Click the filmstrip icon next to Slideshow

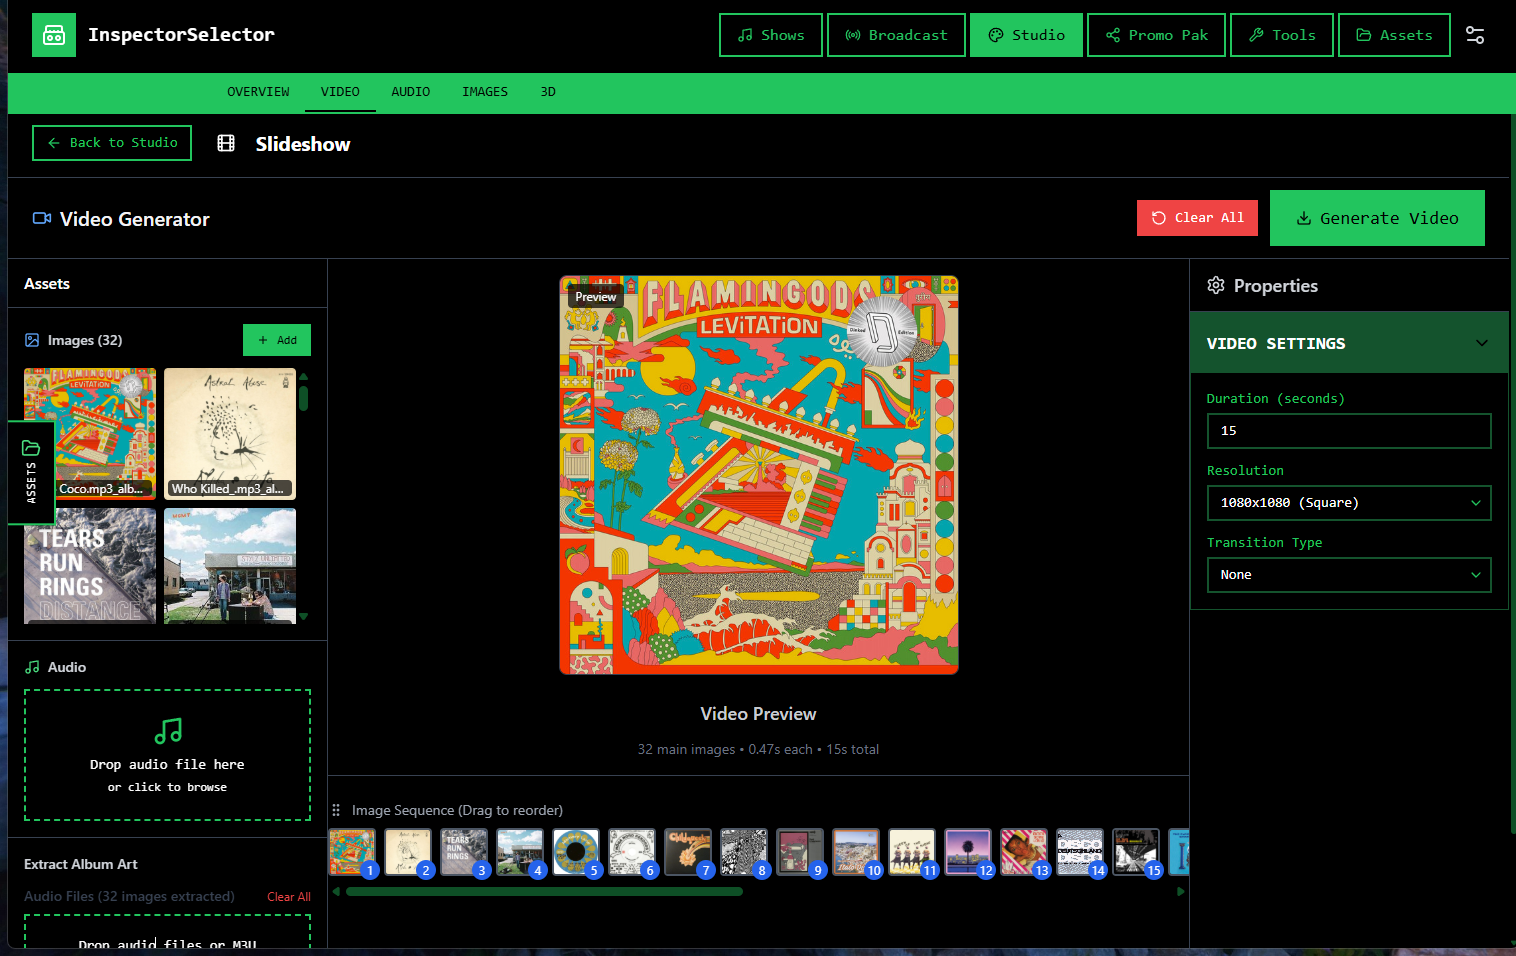pos(226,143)
